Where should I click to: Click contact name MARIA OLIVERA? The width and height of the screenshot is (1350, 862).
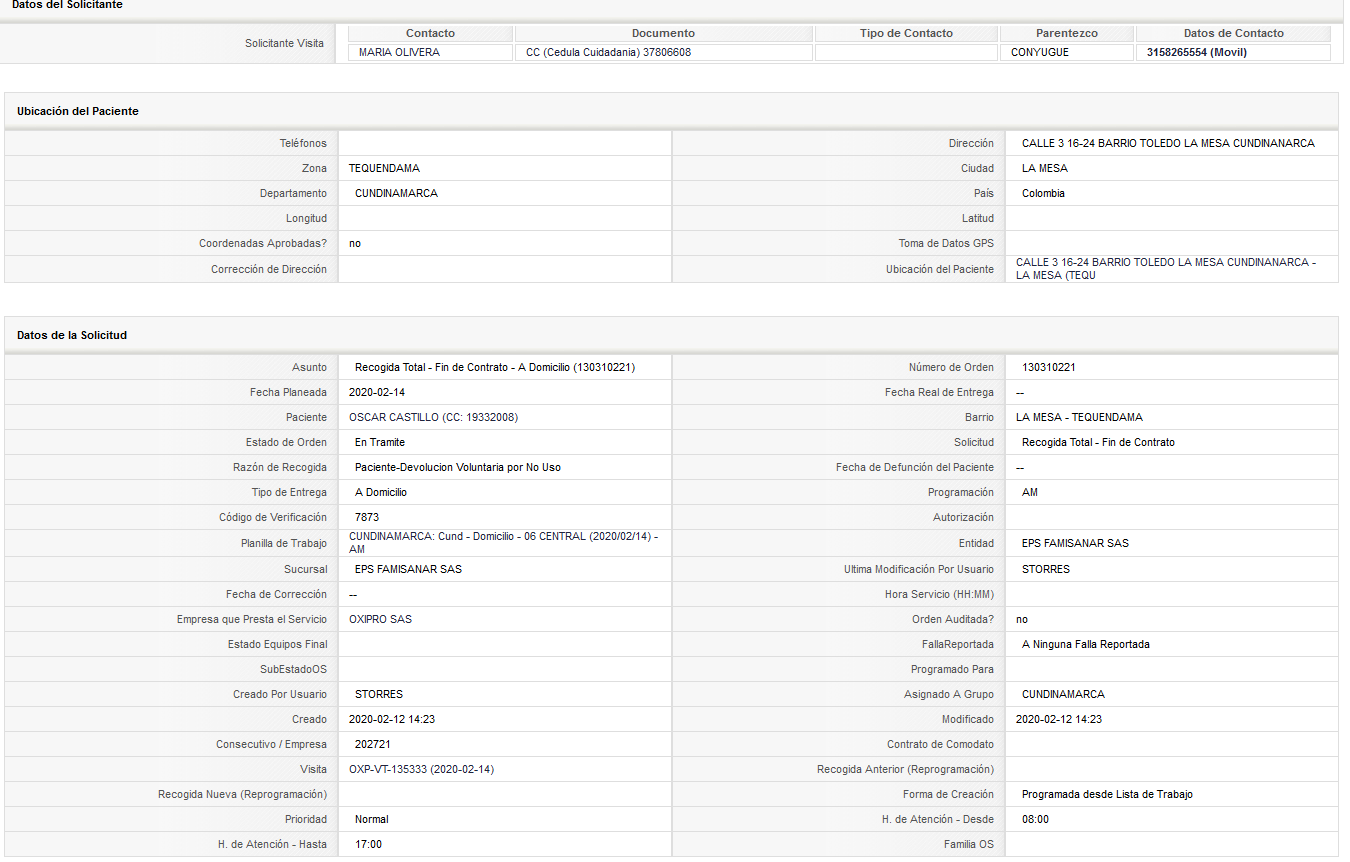[399, 52]
